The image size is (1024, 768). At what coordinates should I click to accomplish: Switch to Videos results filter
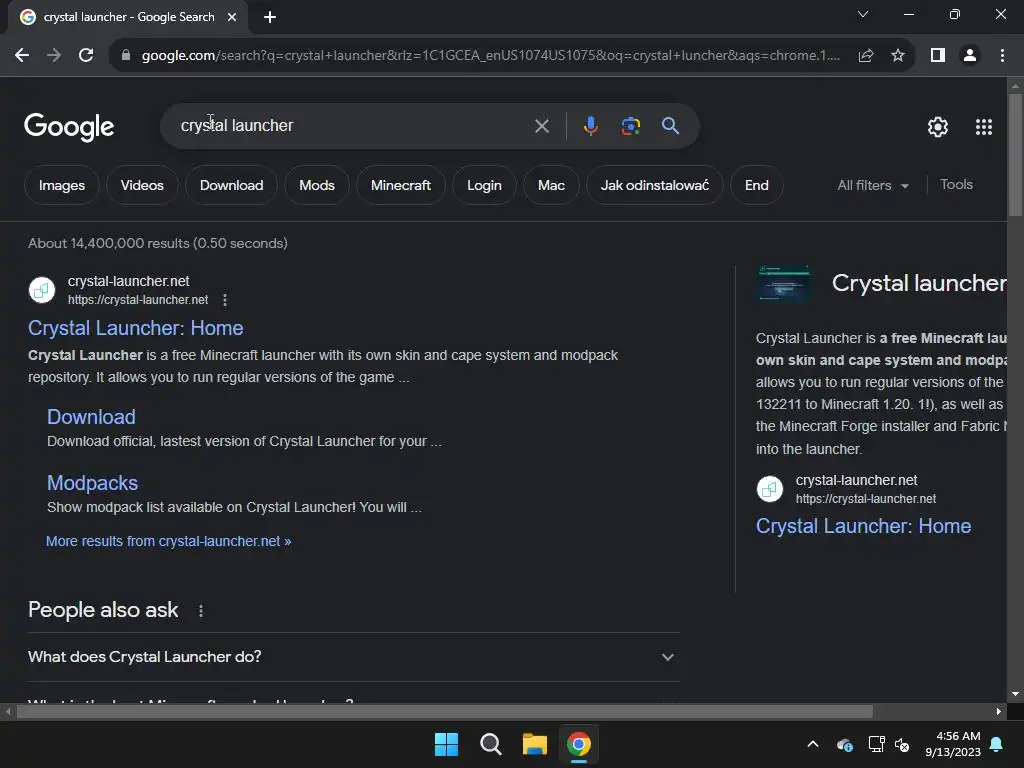pos(142,185)
